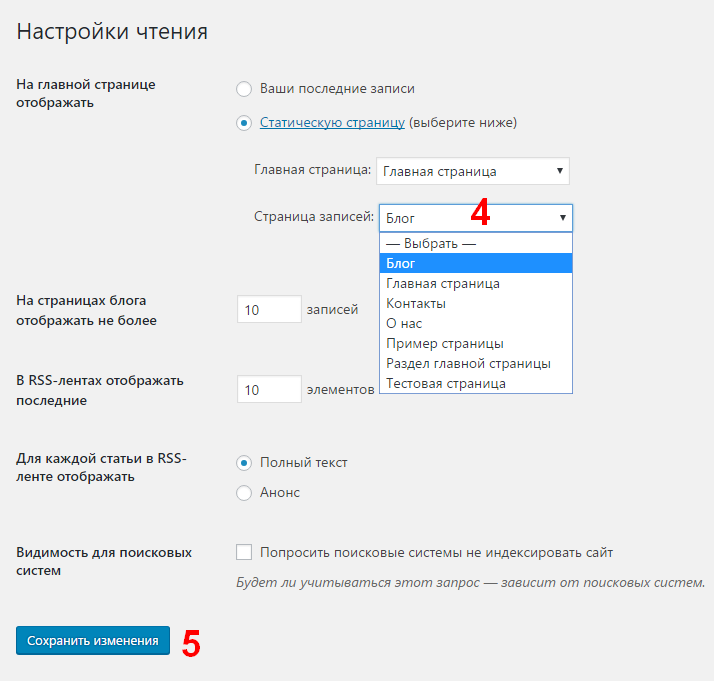Click 'На страницах блога отображать не более' label

87,310
